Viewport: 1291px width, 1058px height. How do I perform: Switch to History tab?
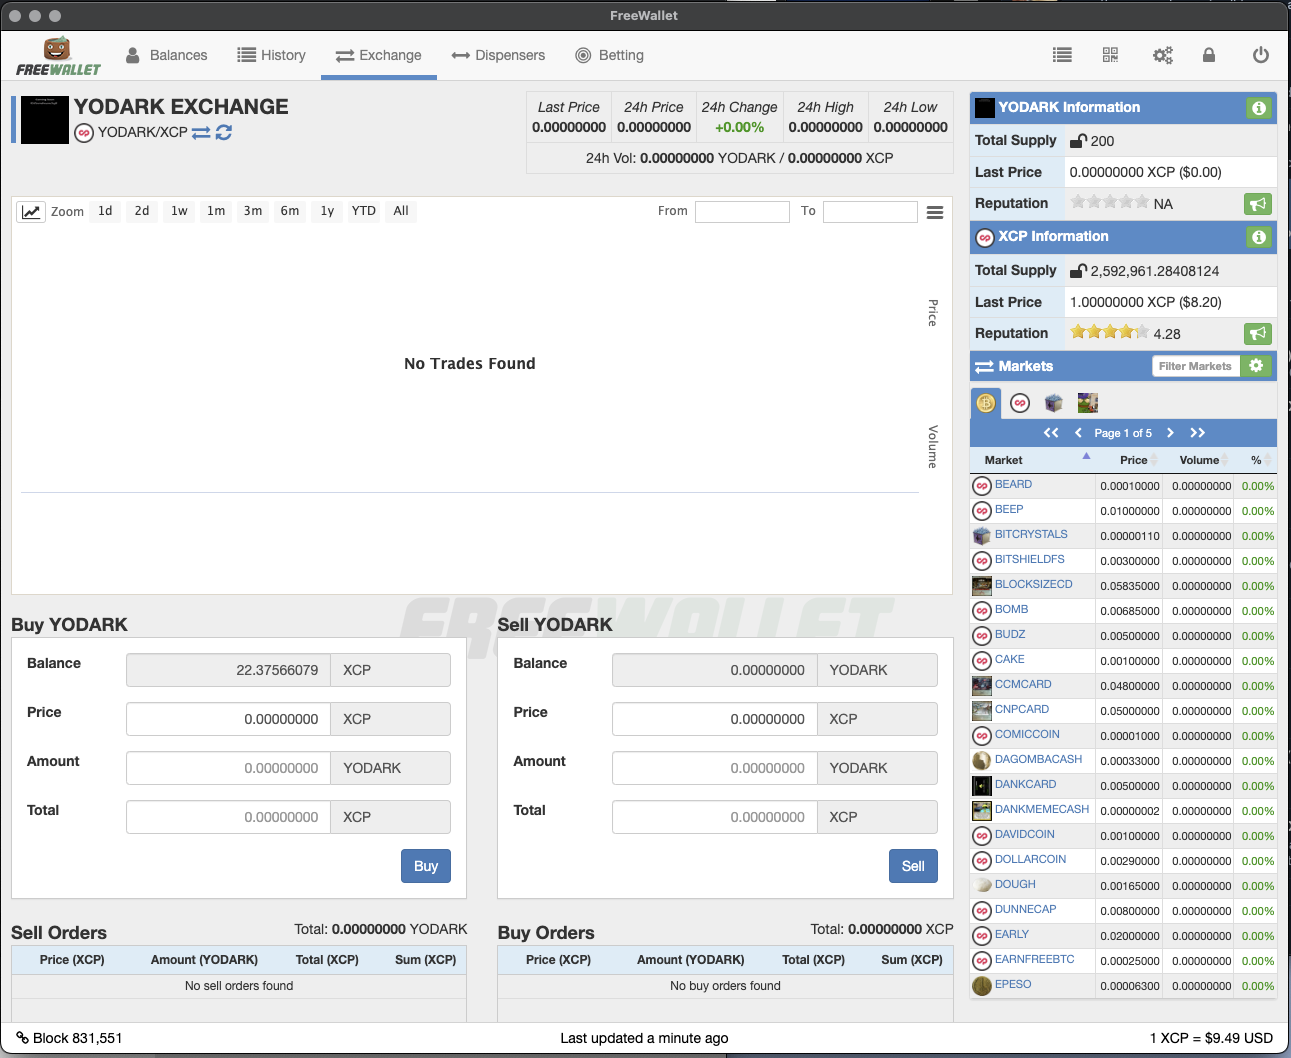(271, 55)
